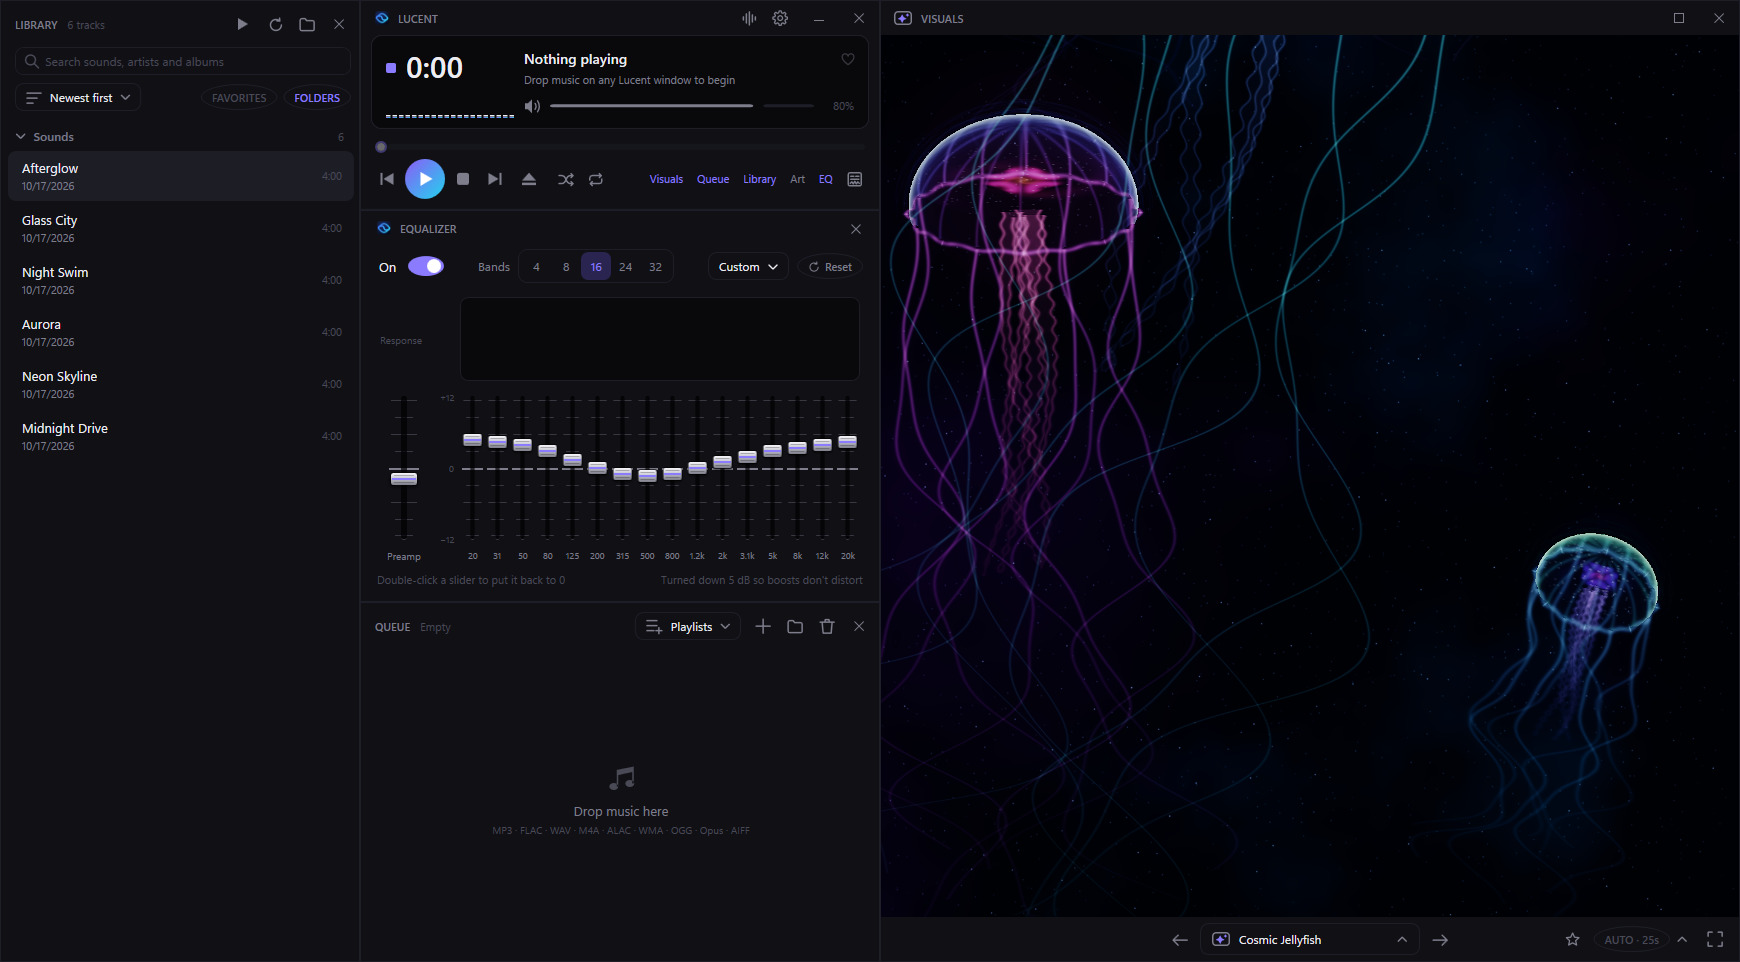The height and width of the screenshot is (962, 1740).
Task: Open the Newest first sort dropdown
Action: (78, 98)
